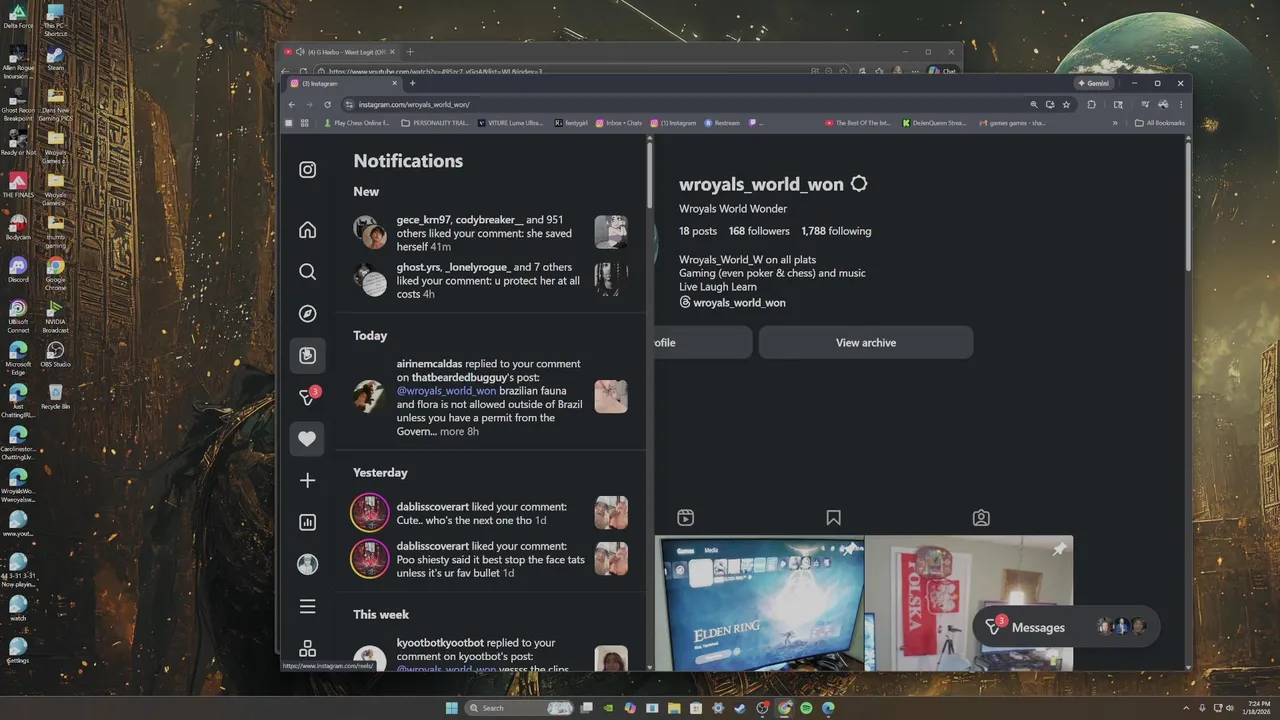
Task: Open the All Bookmarks folder
Action: (1160, 123)
